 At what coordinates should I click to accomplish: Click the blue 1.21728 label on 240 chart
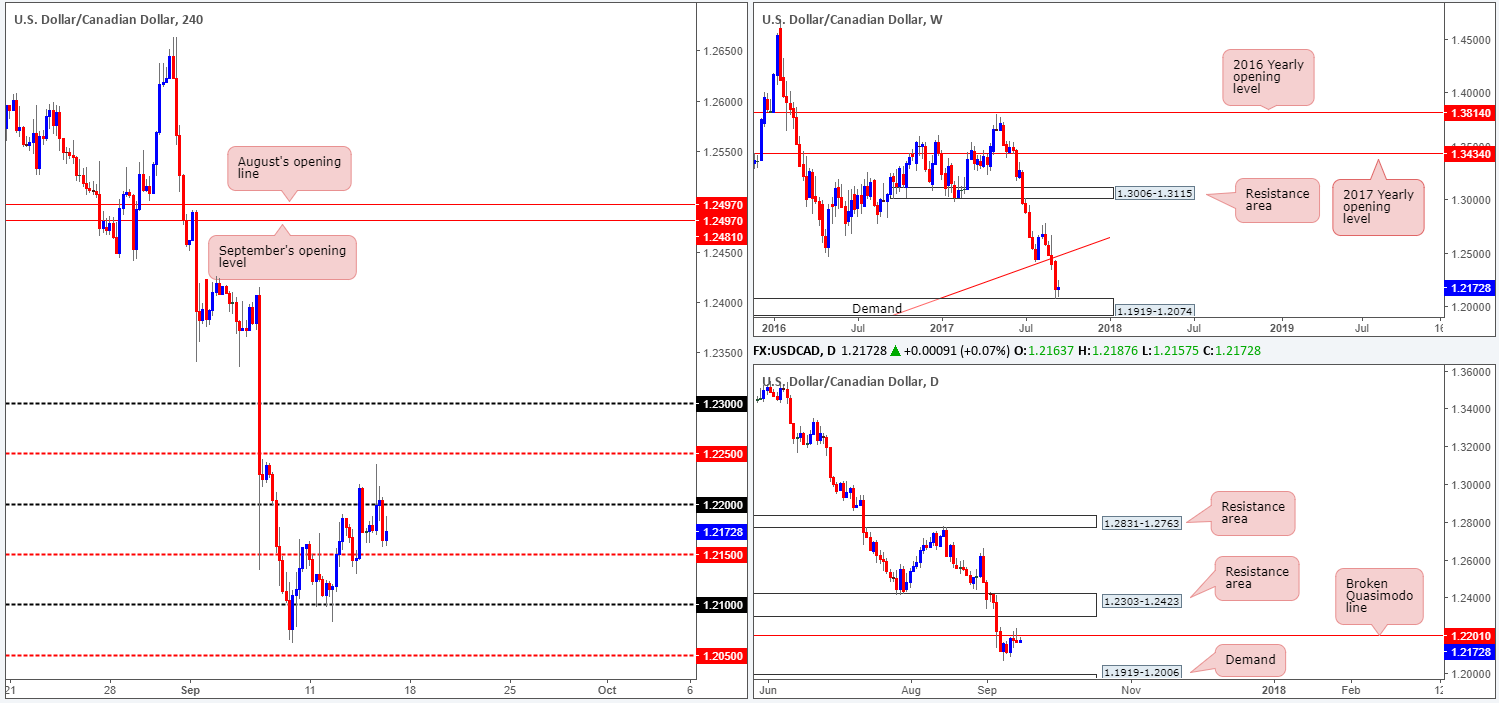[720, 532]
